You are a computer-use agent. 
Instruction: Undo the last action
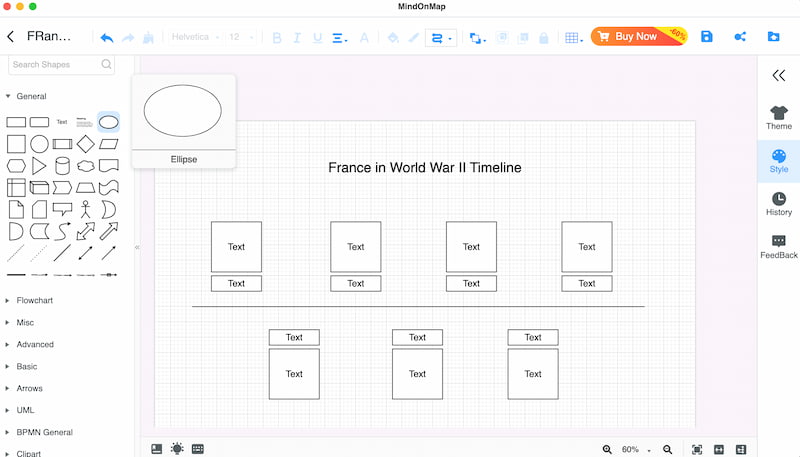point(107,37)
